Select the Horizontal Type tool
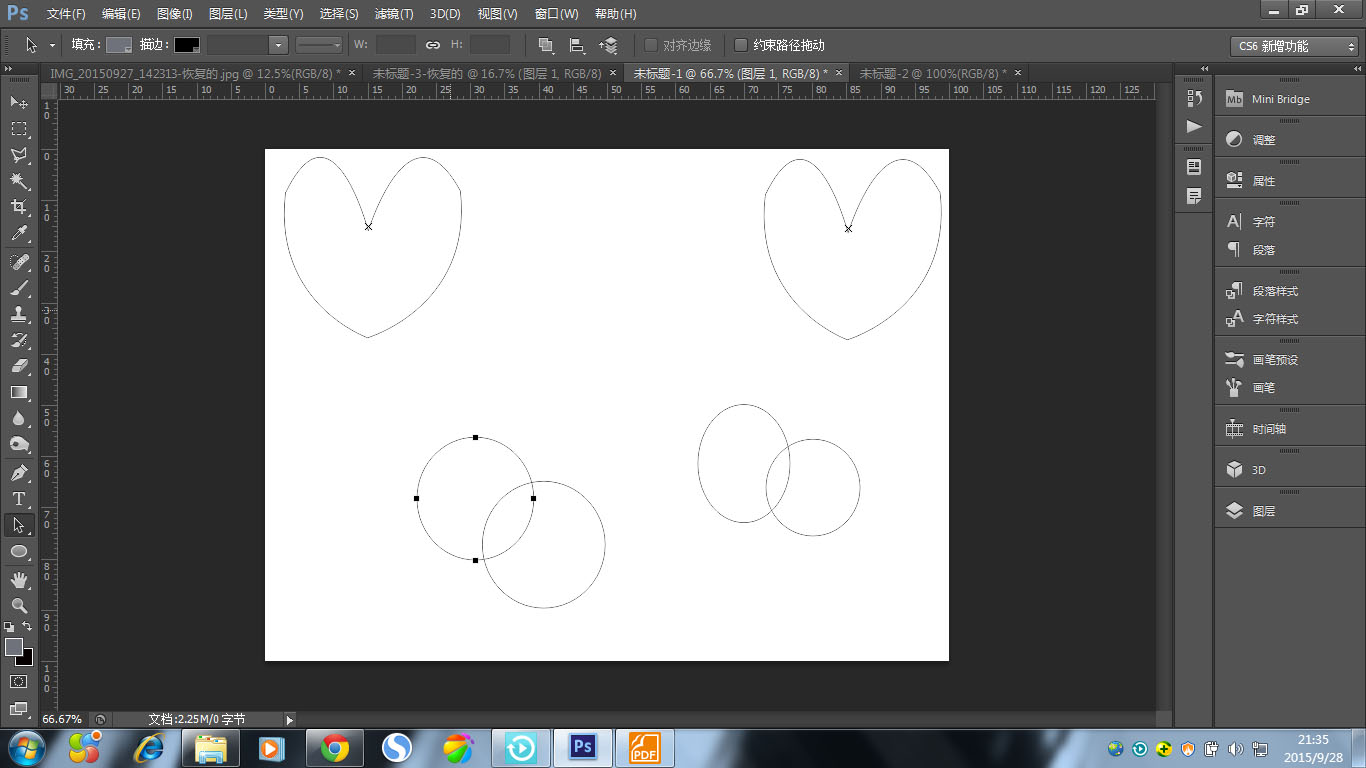Screen dimensions: 1366x768 pos(19,498)
